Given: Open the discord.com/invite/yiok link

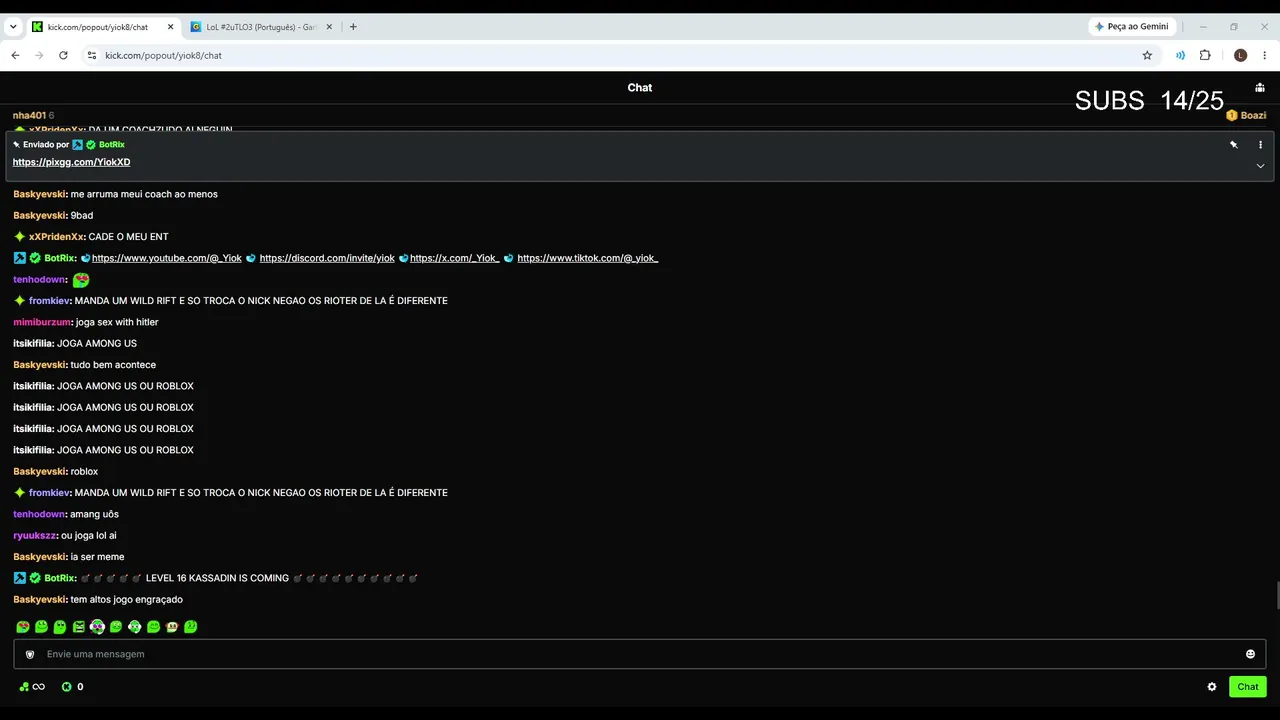Looking at the screenshot, I should [x=327, y=258].
